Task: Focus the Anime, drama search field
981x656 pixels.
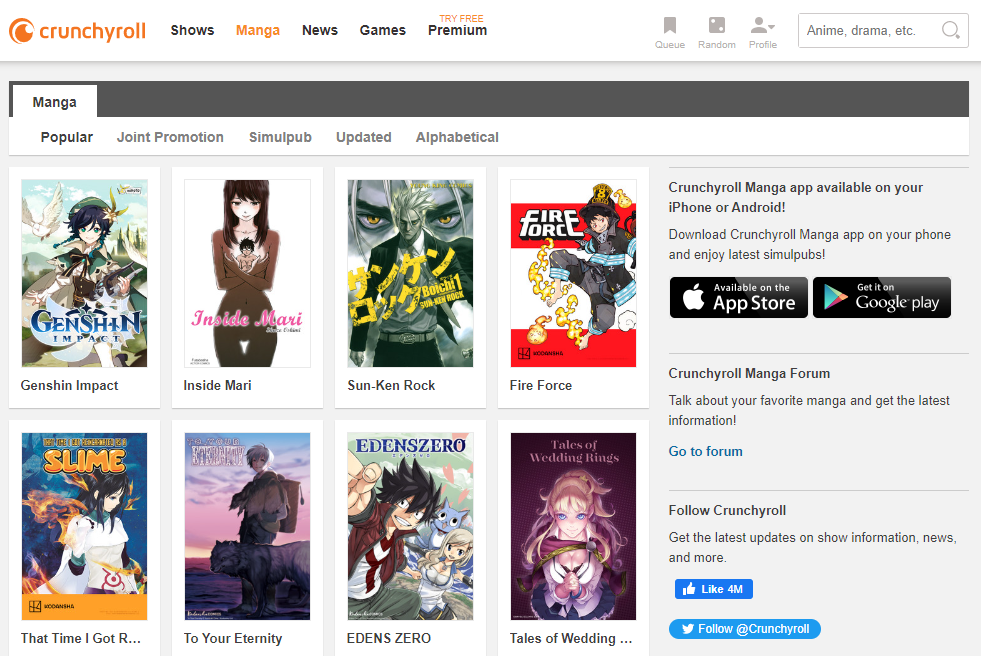Action: [868, 31]
